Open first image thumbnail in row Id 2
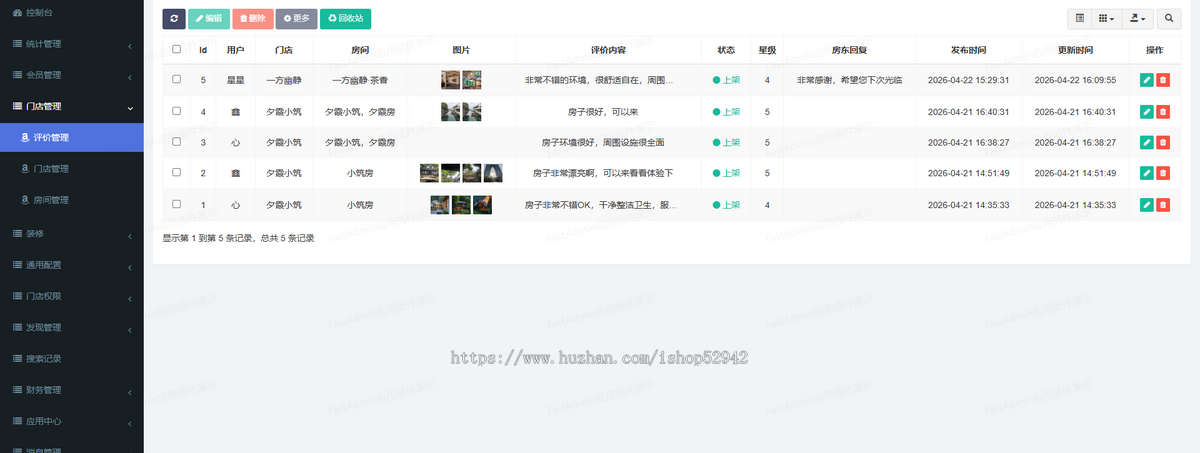Image resolution: width=1200 pixels, height=453 pixels. (429, 174)
